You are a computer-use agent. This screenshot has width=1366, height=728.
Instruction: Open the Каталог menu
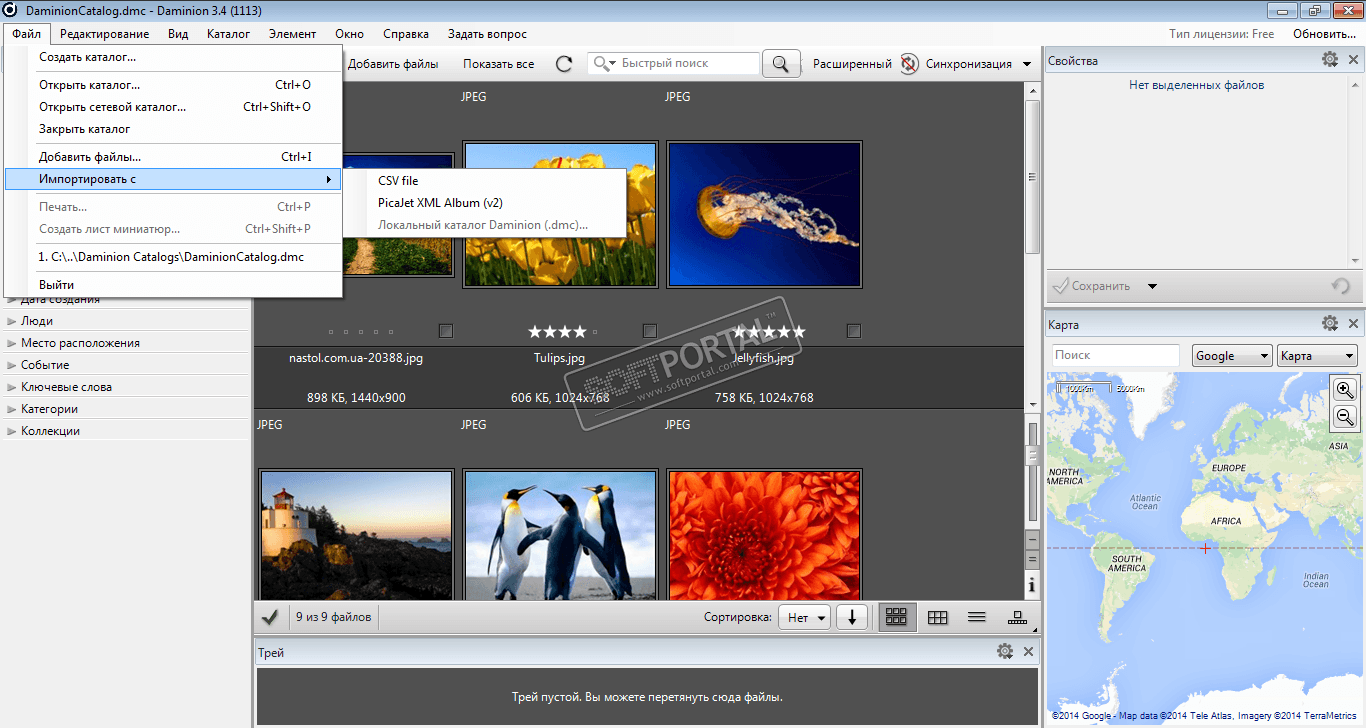pyautogui.click(x=228, y=34)
